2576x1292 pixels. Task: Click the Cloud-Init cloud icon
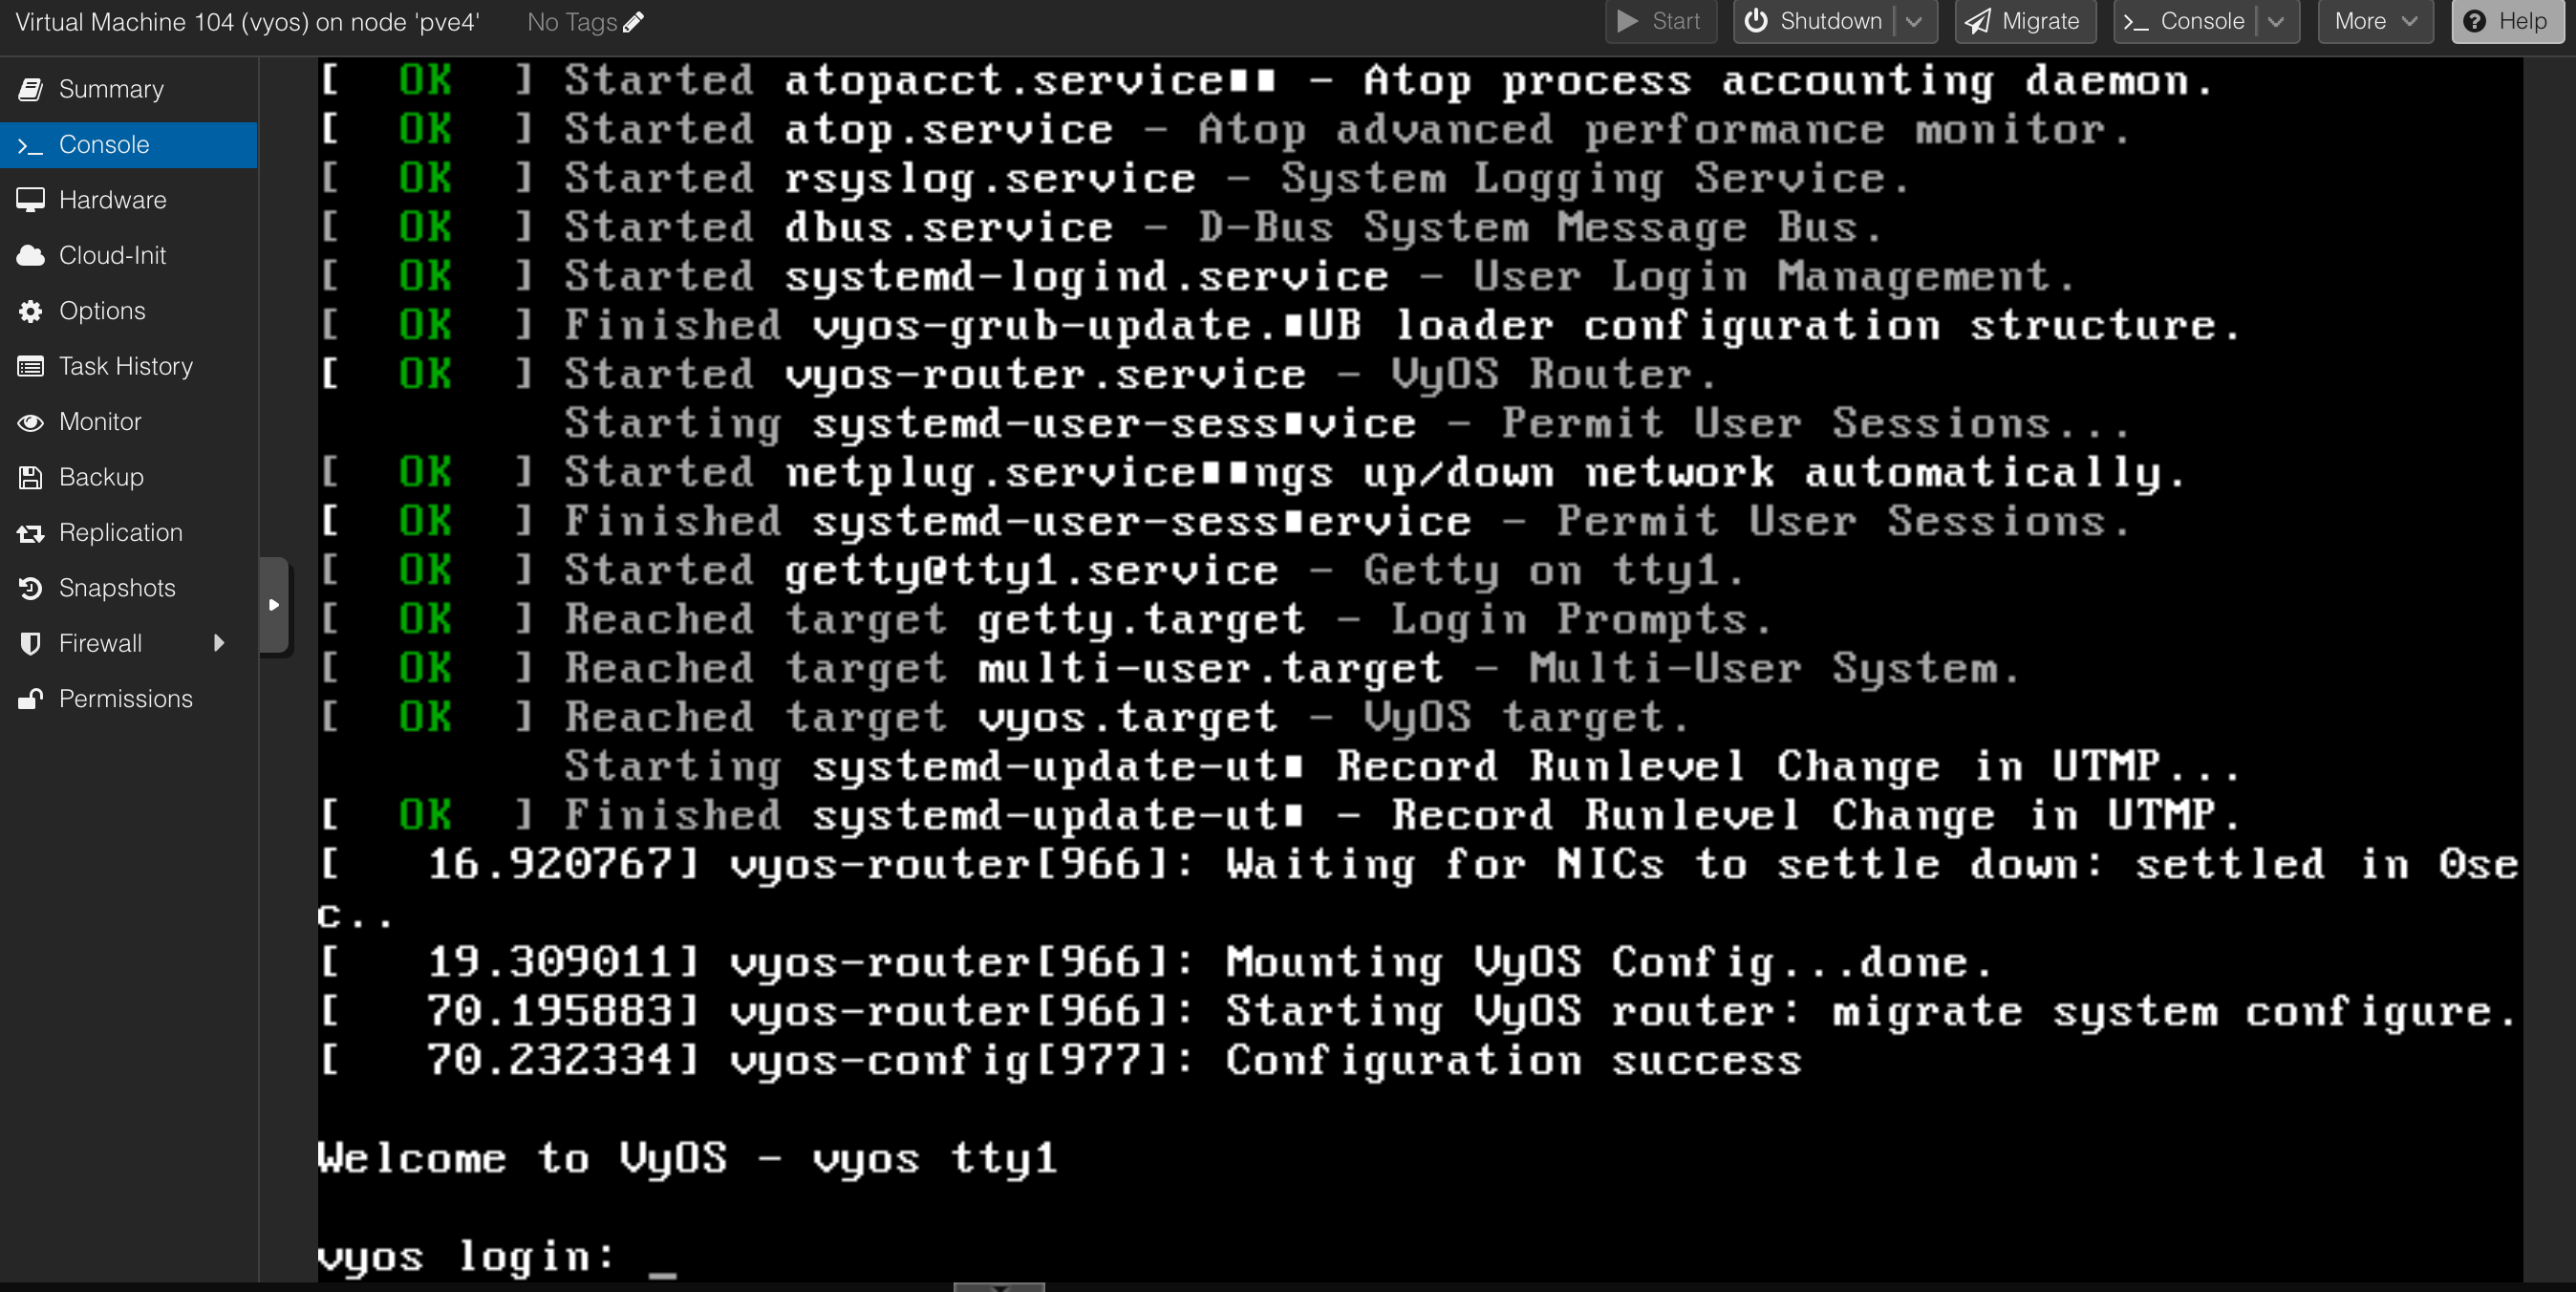tap(31, 256)
